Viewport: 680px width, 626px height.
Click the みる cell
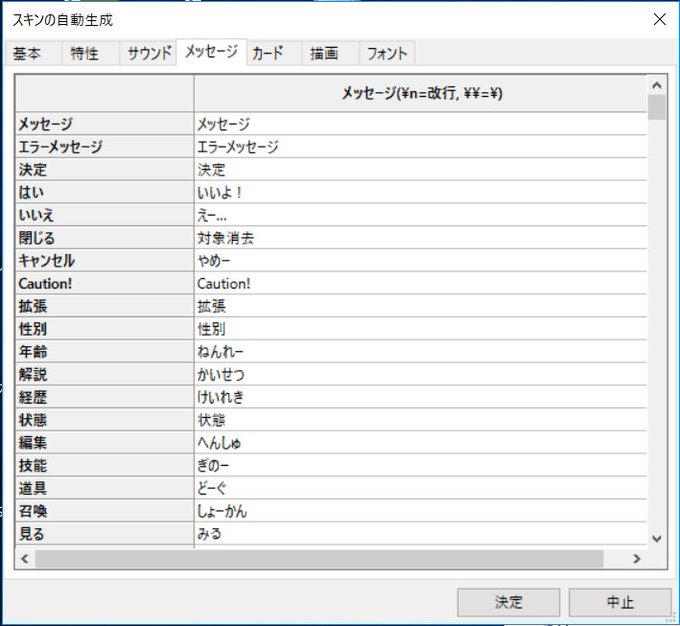pyautogui.click(x=420, y=534)
